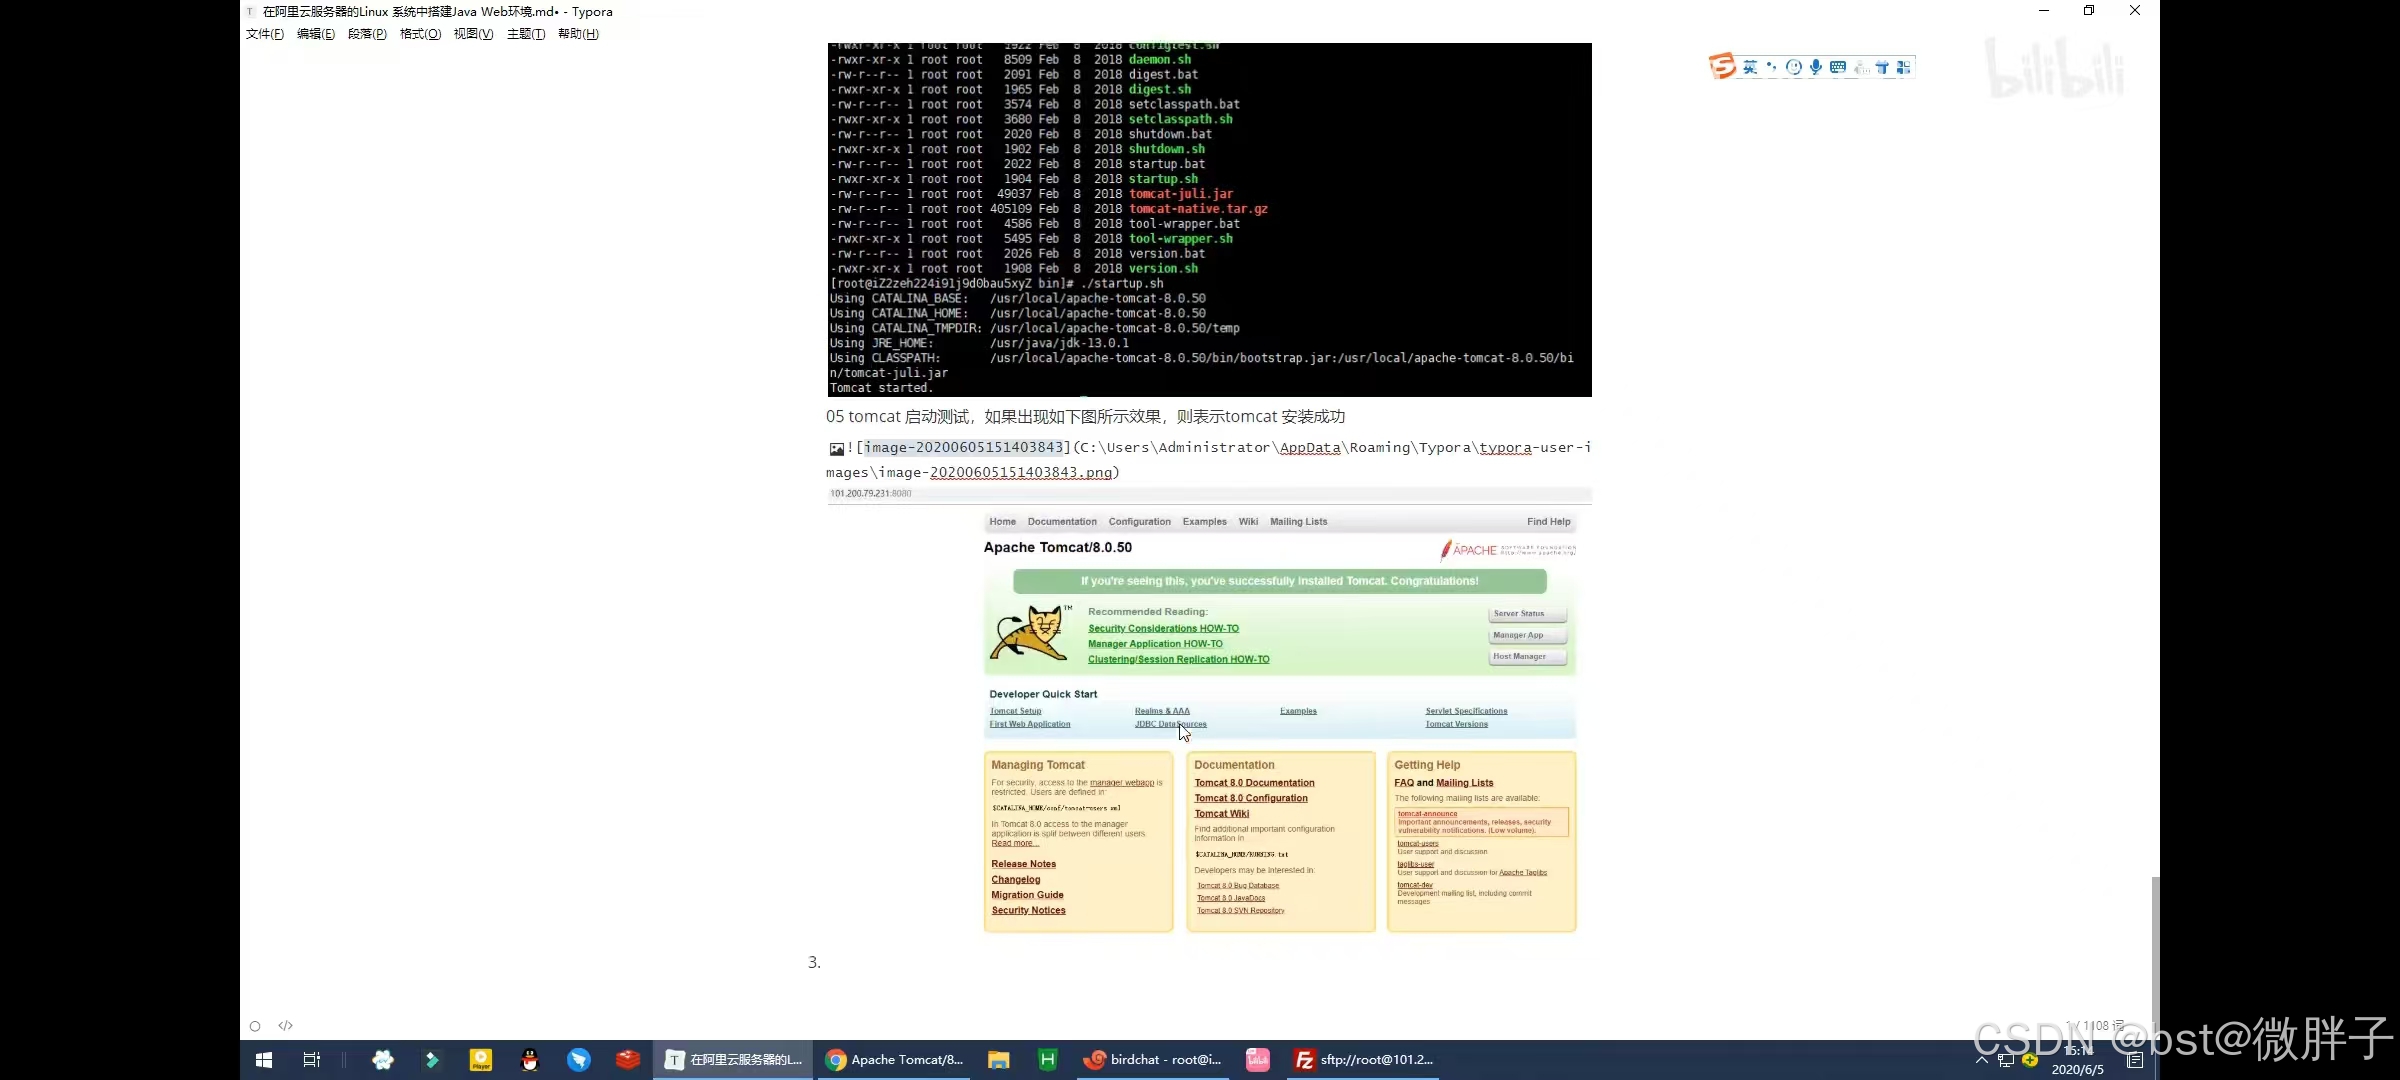Open the 段落(P) menu
2400x1080 pixels.
(367, 34)
